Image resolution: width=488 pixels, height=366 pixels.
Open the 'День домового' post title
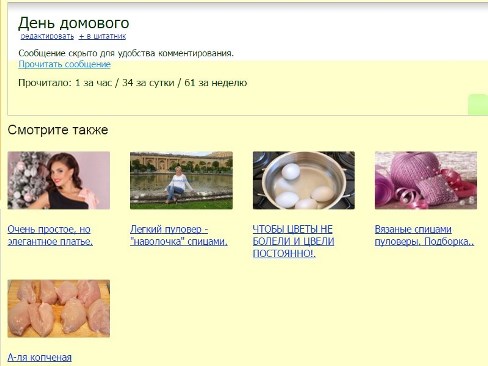[74, 23]
